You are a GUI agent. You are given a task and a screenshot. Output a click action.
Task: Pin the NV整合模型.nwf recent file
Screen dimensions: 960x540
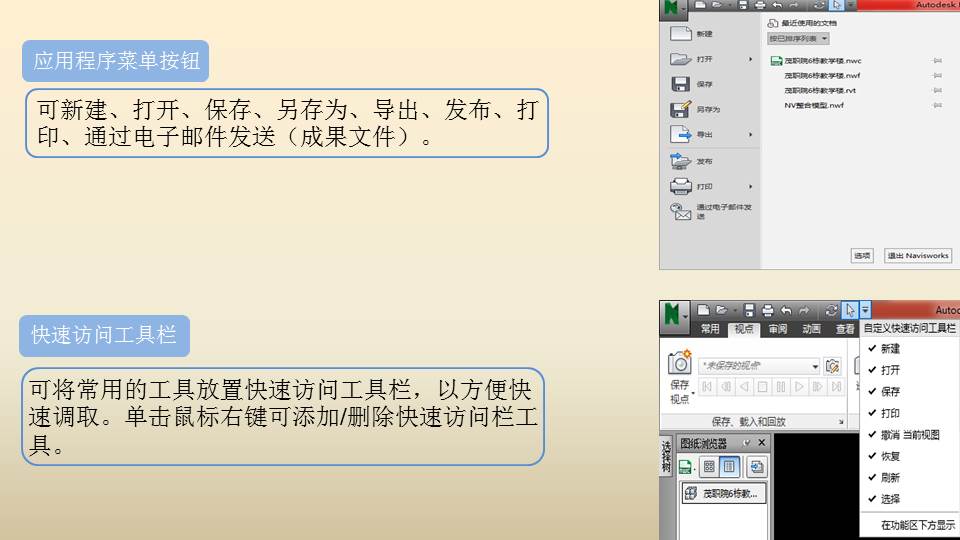click(937, 105)
